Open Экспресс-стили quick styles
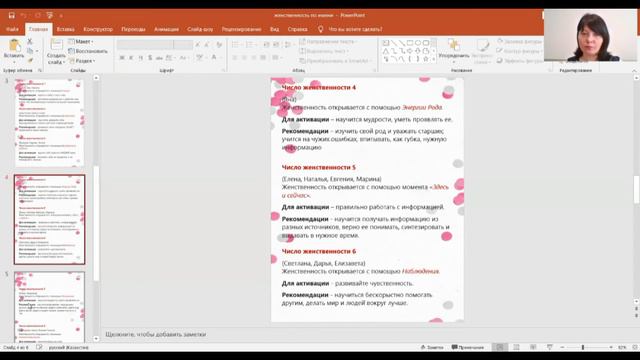This screenshot has height=360, width=640. [x=482, y=51]
